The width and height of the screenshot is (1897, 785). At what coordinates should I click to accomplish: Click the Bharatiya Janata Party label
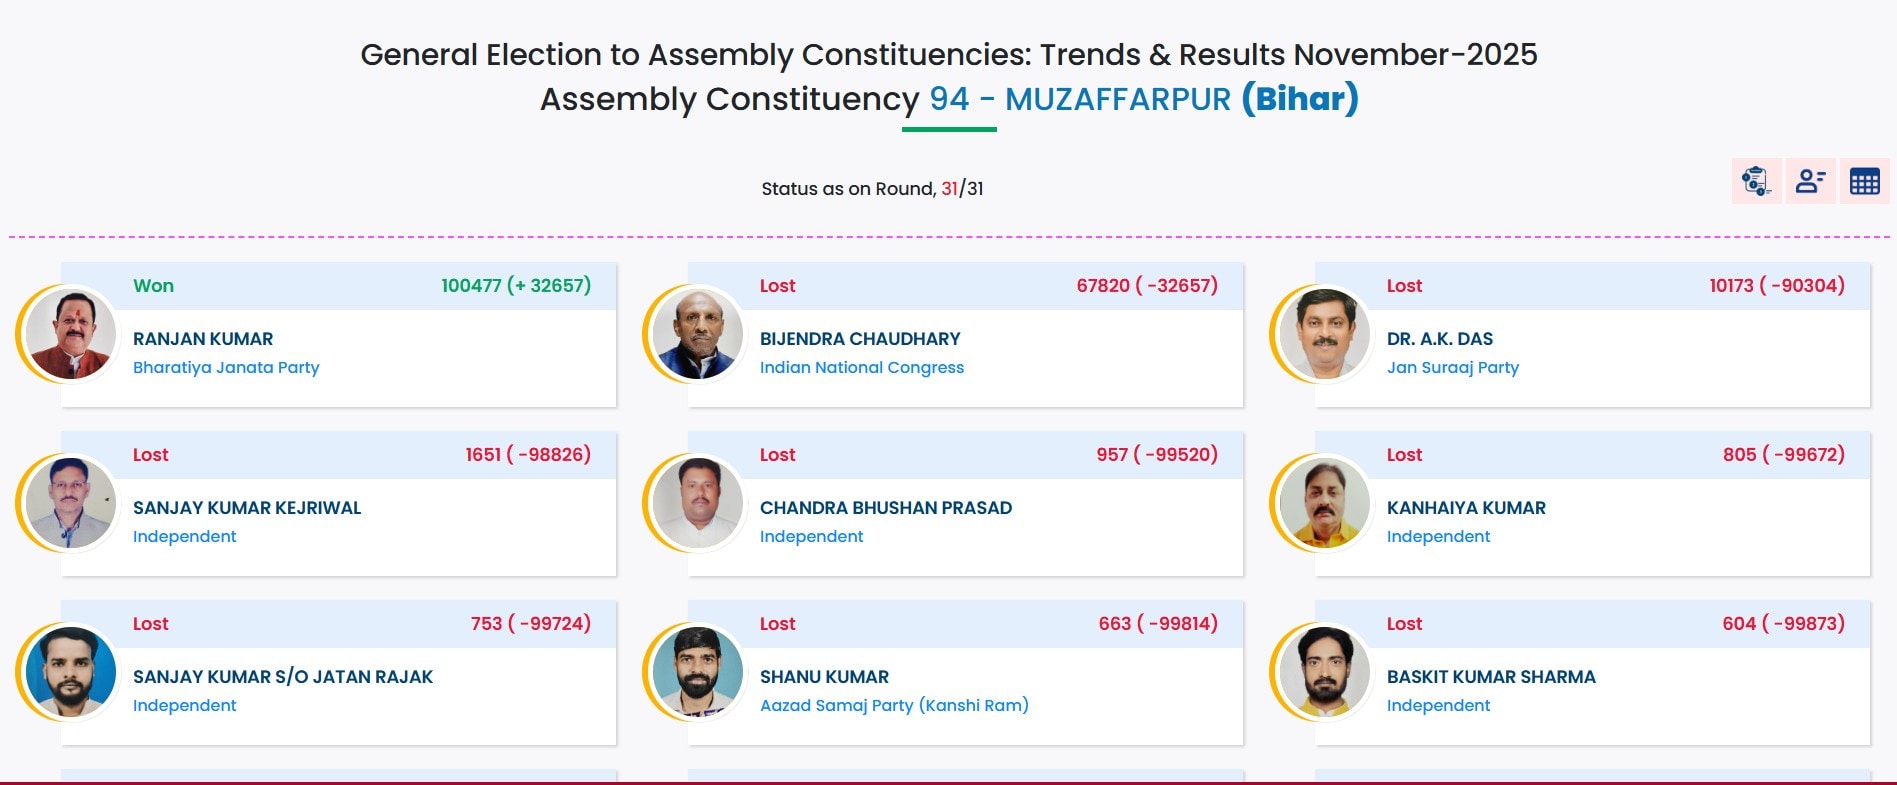point(226,367)
